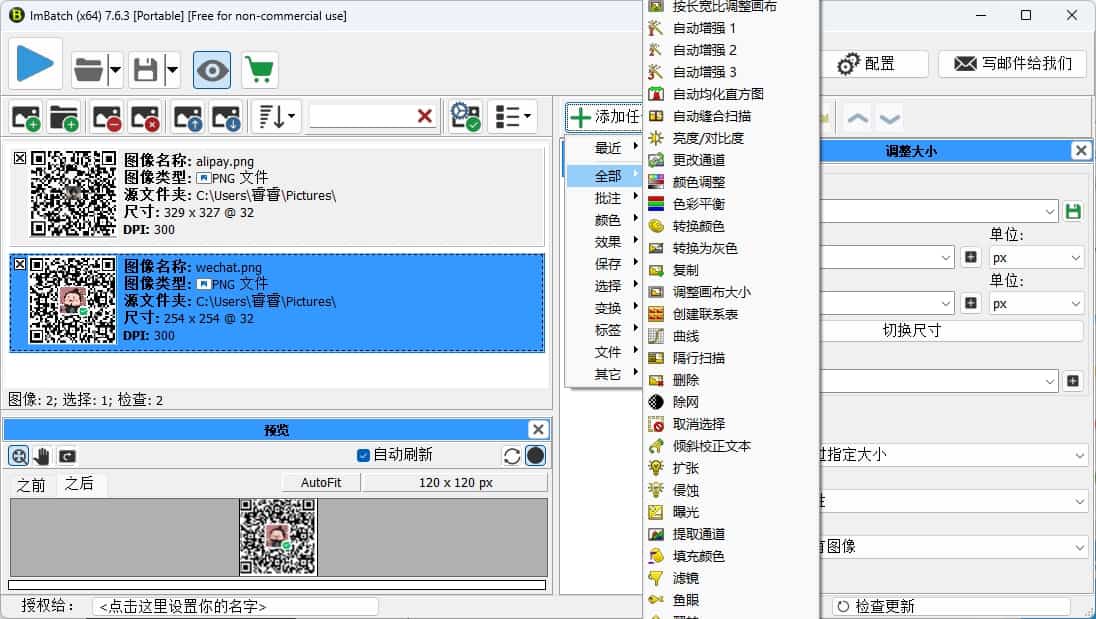The image size is (1096, 619).
Task: Open the 配置 settings button
Action: (874, 64)
